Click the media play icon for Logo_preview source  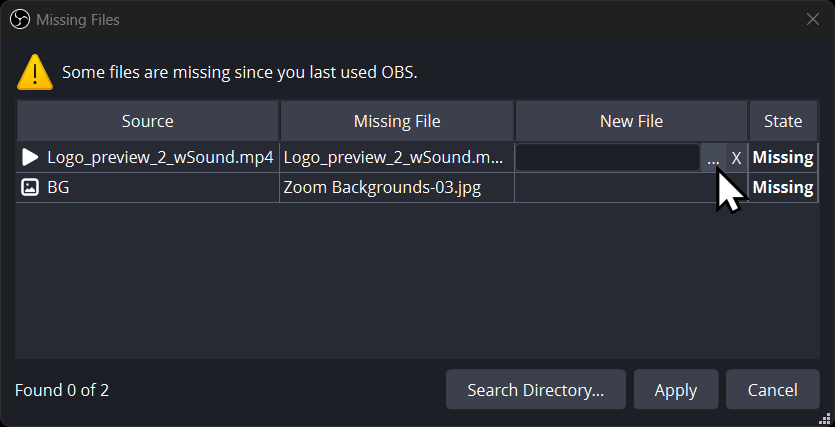(30, 157)
